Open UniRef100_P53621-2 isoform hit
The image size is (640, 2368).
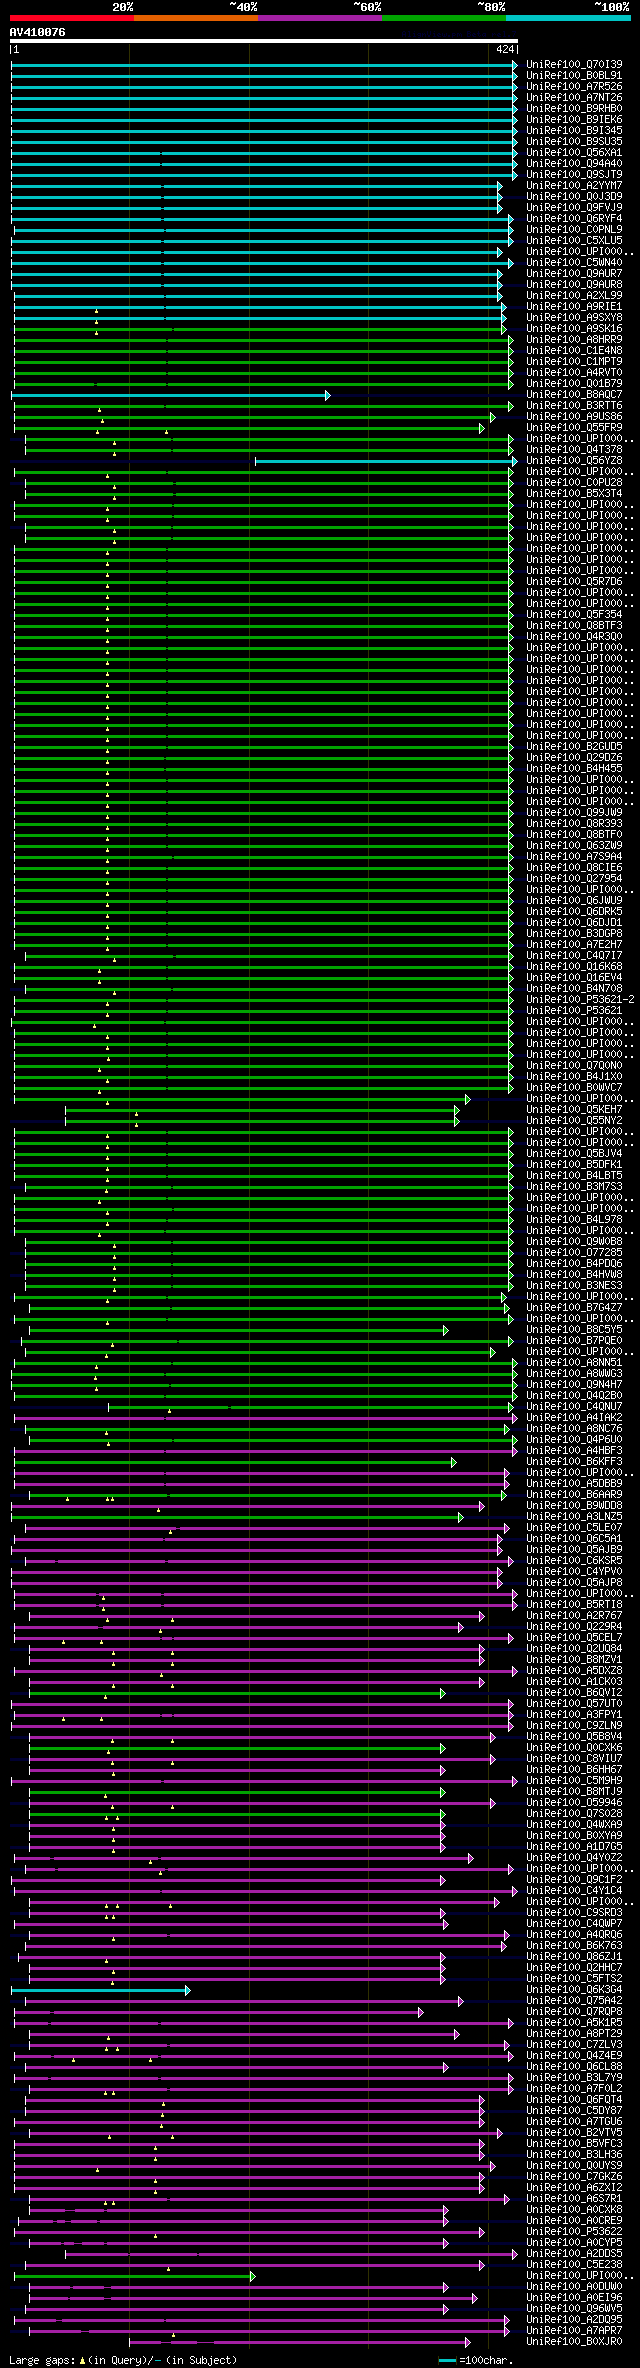[580, 999]
